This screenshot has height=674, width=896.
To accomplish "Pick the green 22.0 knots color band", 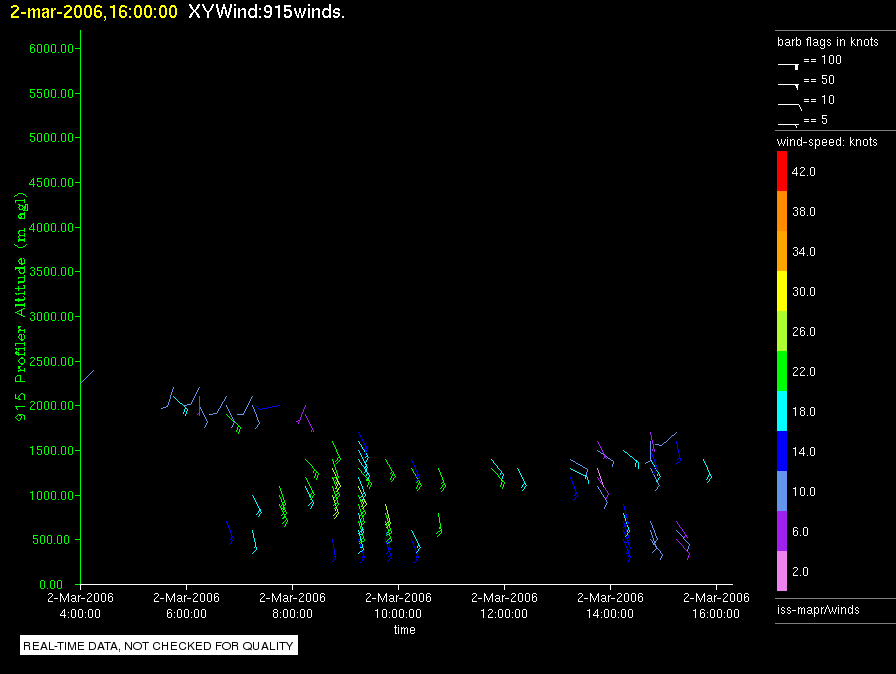I will point(781,371).
